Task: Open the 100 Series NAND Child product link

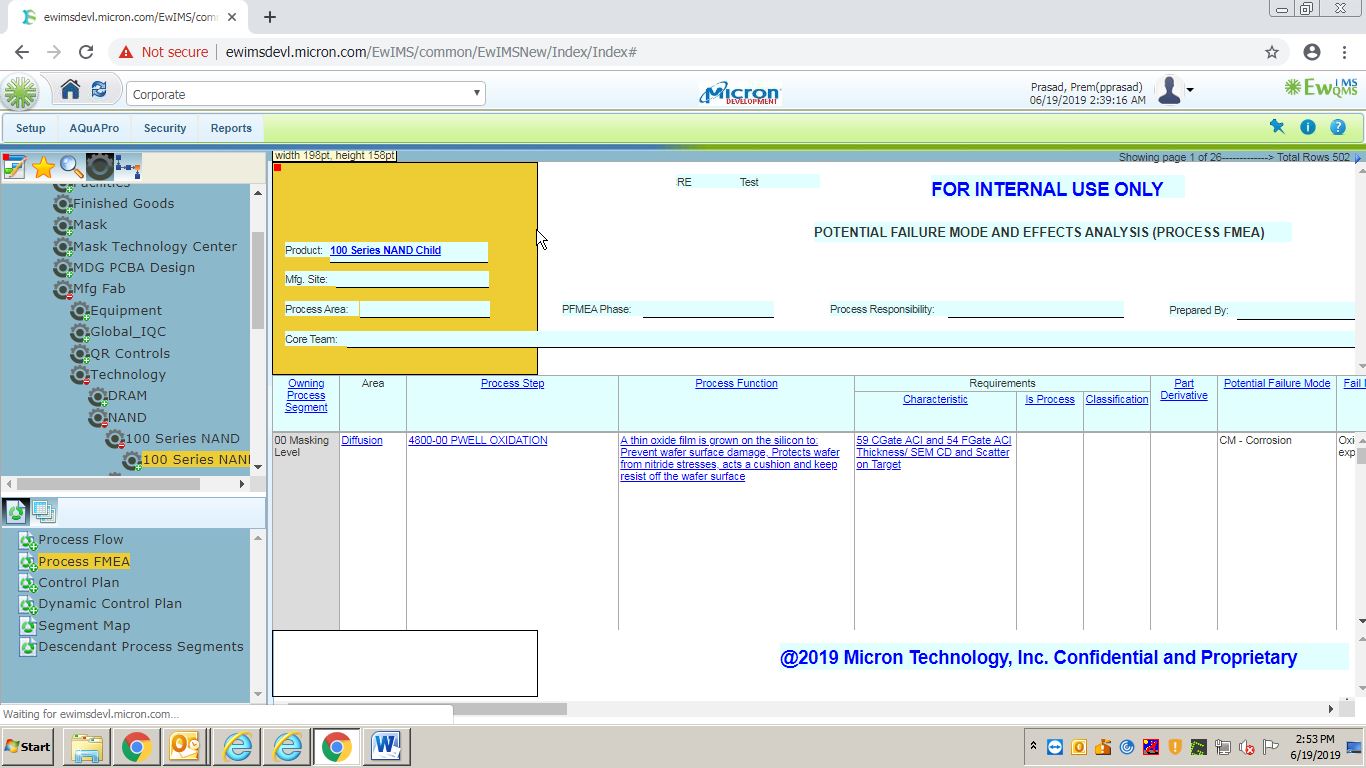Action: (385, 250)
